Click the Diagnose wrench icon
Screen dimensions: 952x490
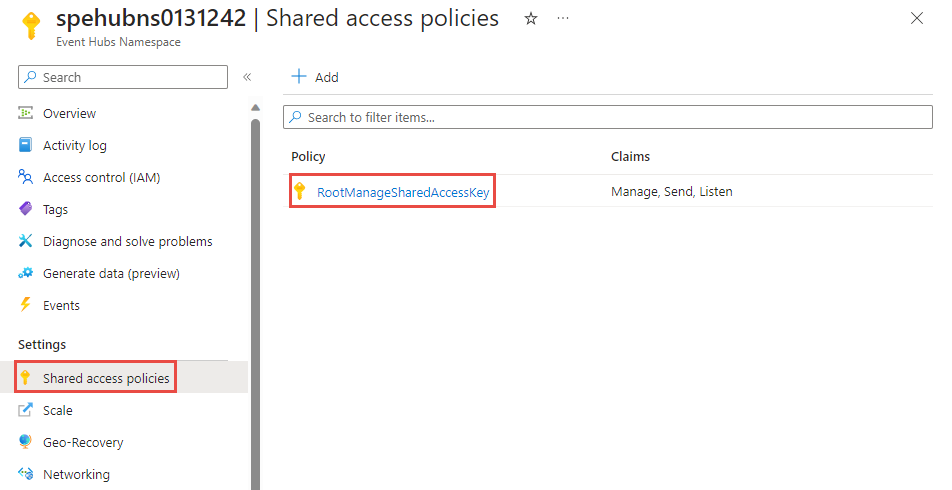tap(26, 241)
